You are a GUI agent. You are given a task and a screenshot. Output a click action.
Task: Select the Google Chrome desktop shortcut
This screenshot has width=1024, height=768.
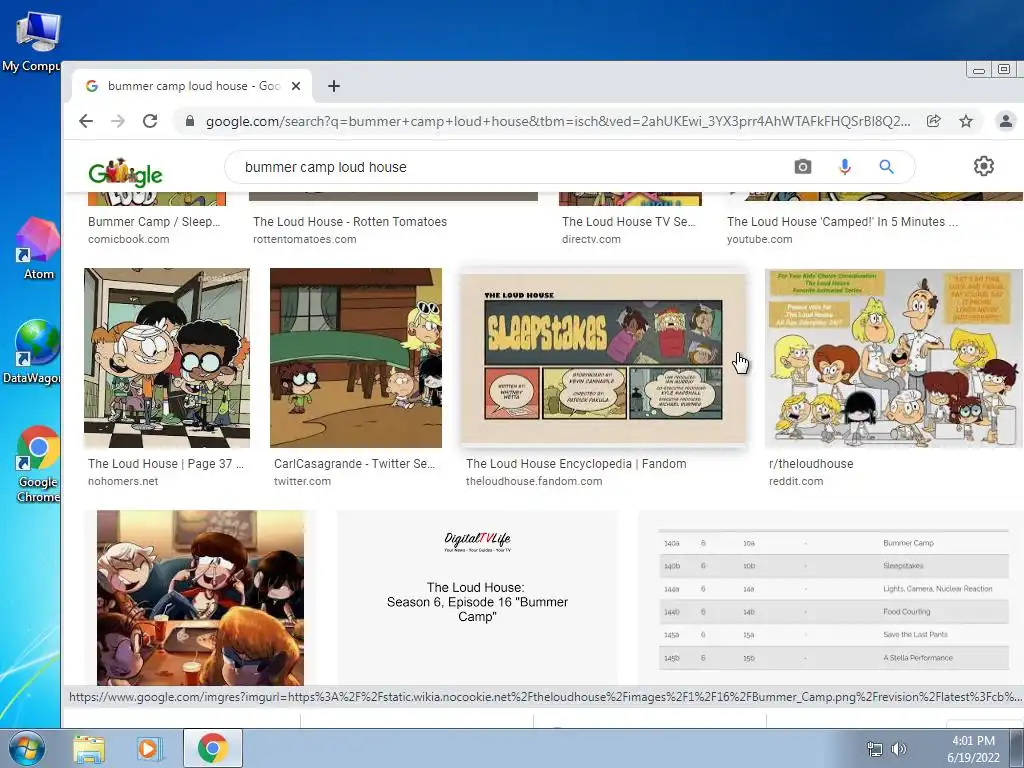click(38, 464)
